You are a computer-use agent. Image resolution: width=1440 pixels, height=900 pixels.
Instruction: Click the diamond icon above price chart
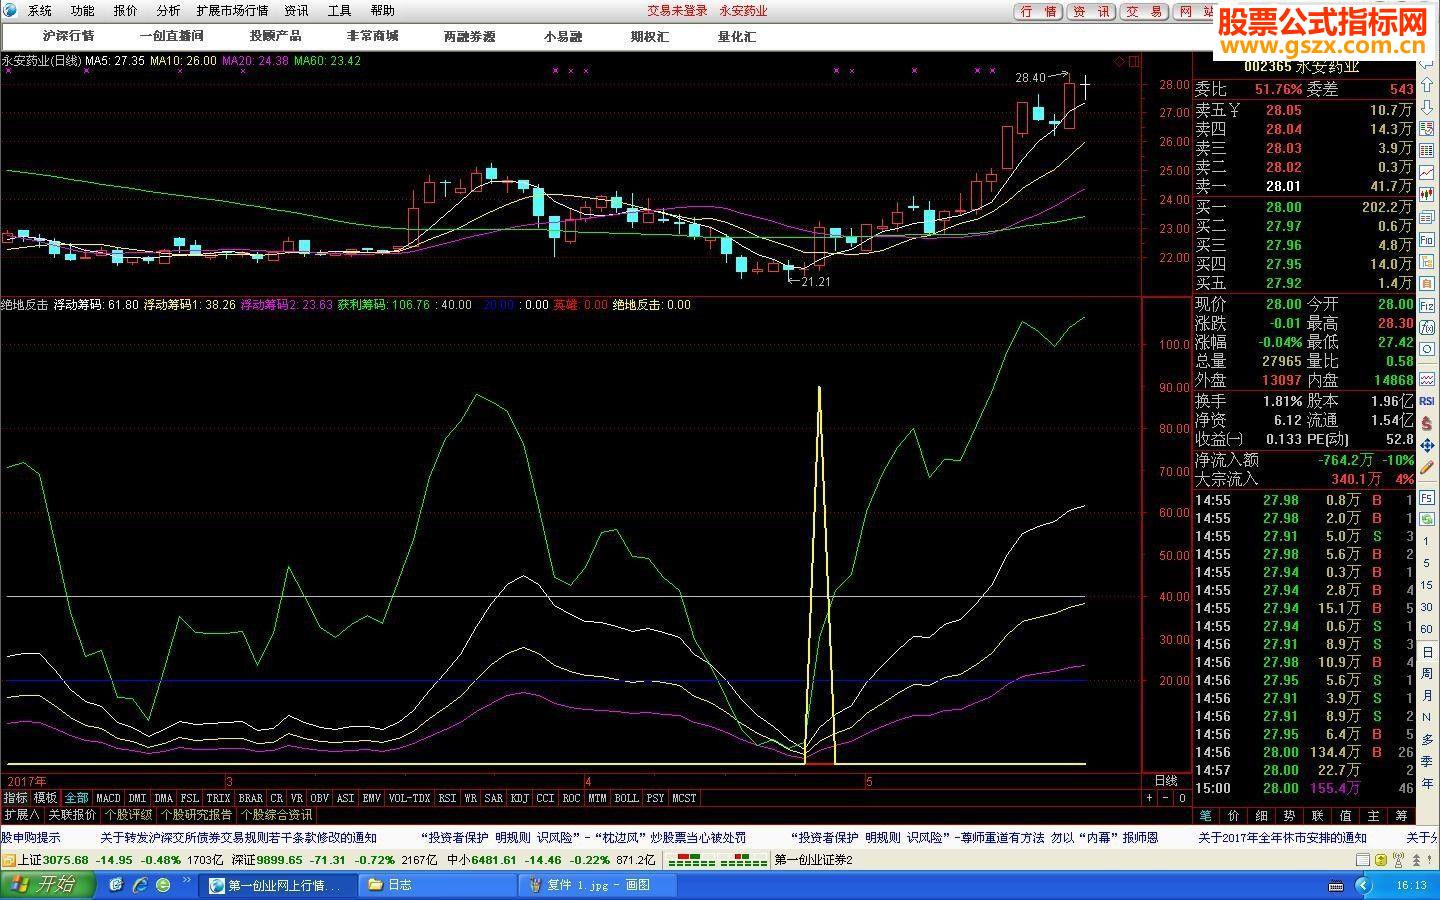pos(1119,61)
